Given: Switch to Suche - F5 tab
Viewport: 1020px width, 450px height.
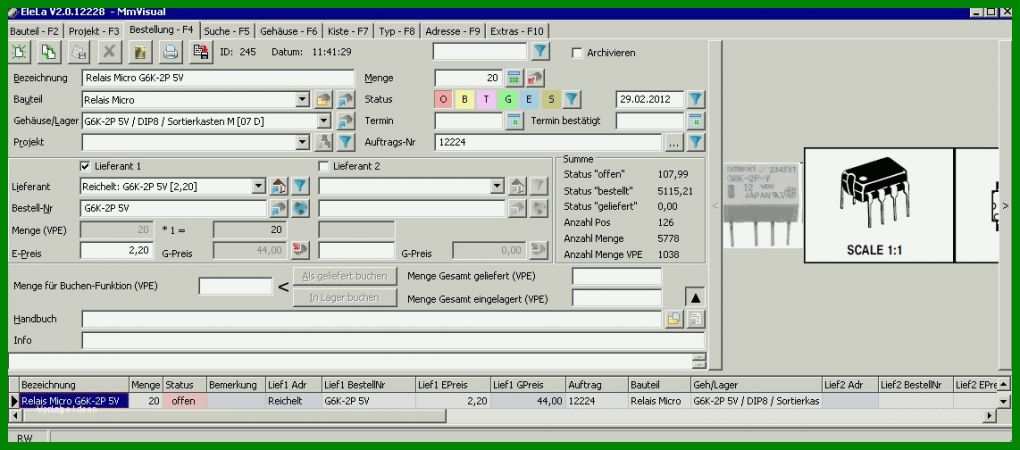Looking at the screenshot, I should pyautogui.click(x=227, y=31).
